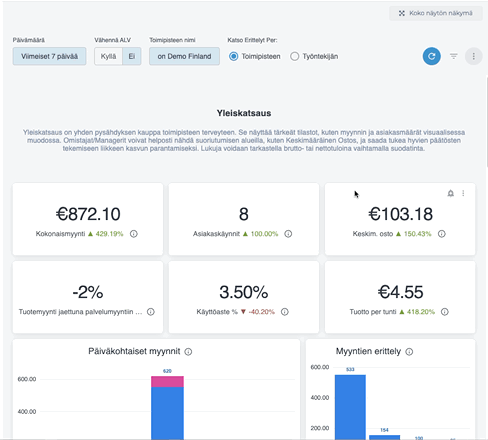Viewport: 488px width, 440px height.
Task: Click the Yleiskatsaus heading
Action: coord(244,113)
